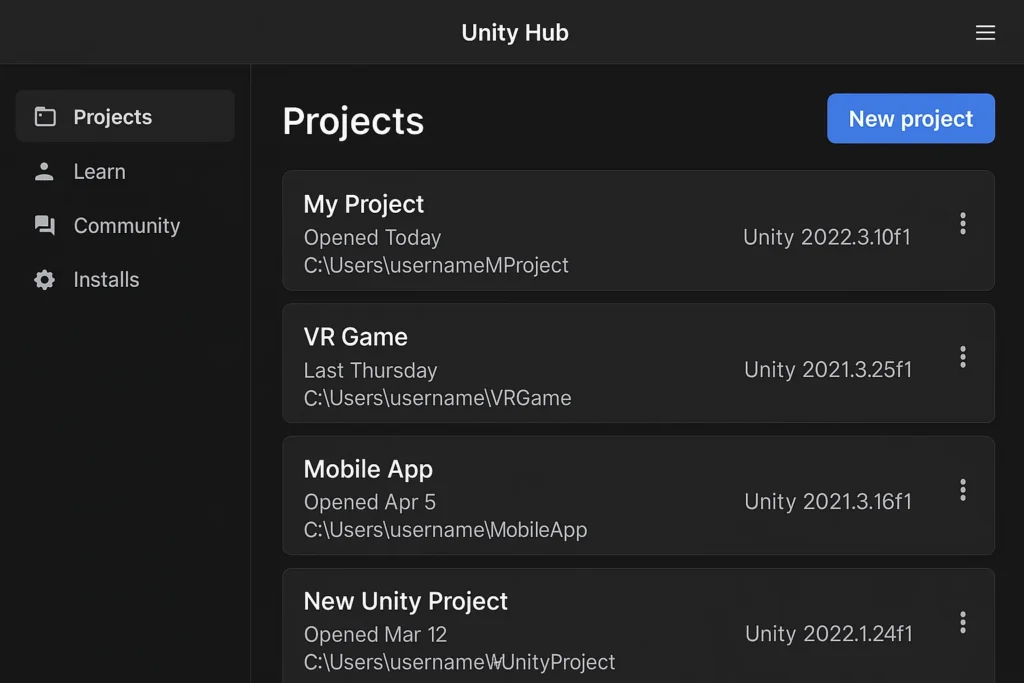Select the Projects folder icon in sidebar
Image resolution: width=1024 pixels, height=683 pixels.
click(x=44, y=115)
